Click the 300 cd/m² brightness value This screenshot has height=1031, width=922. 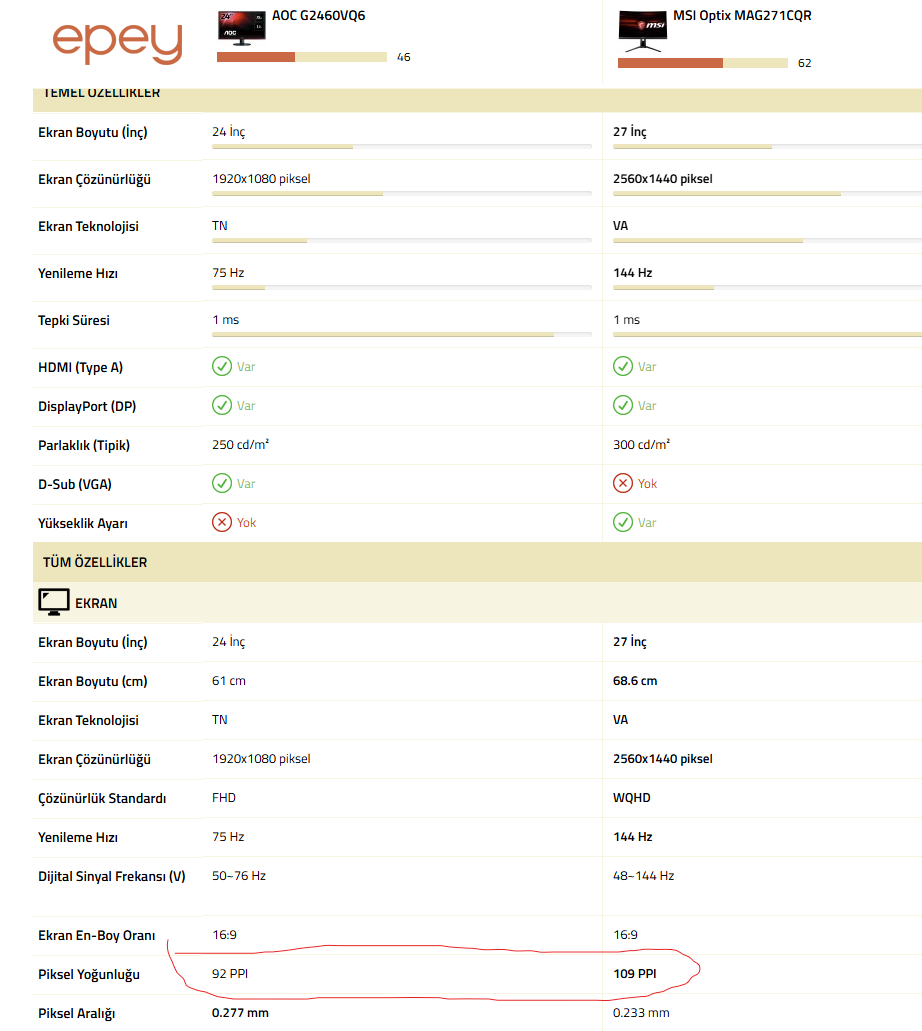point(641,444)
